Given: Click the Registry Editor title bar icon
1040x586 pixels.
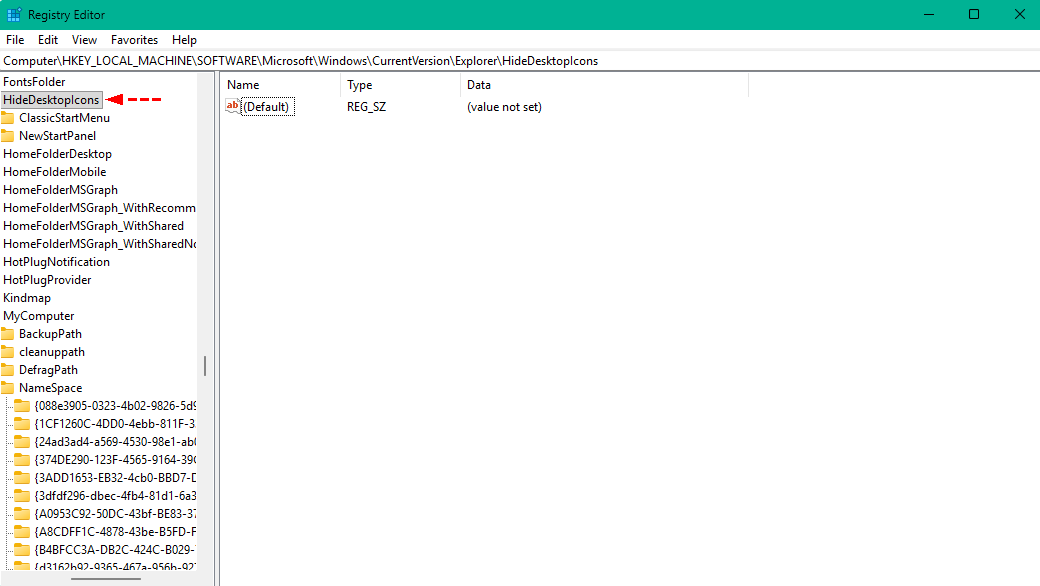Looking at the screenshot, I should coord(14,15).
